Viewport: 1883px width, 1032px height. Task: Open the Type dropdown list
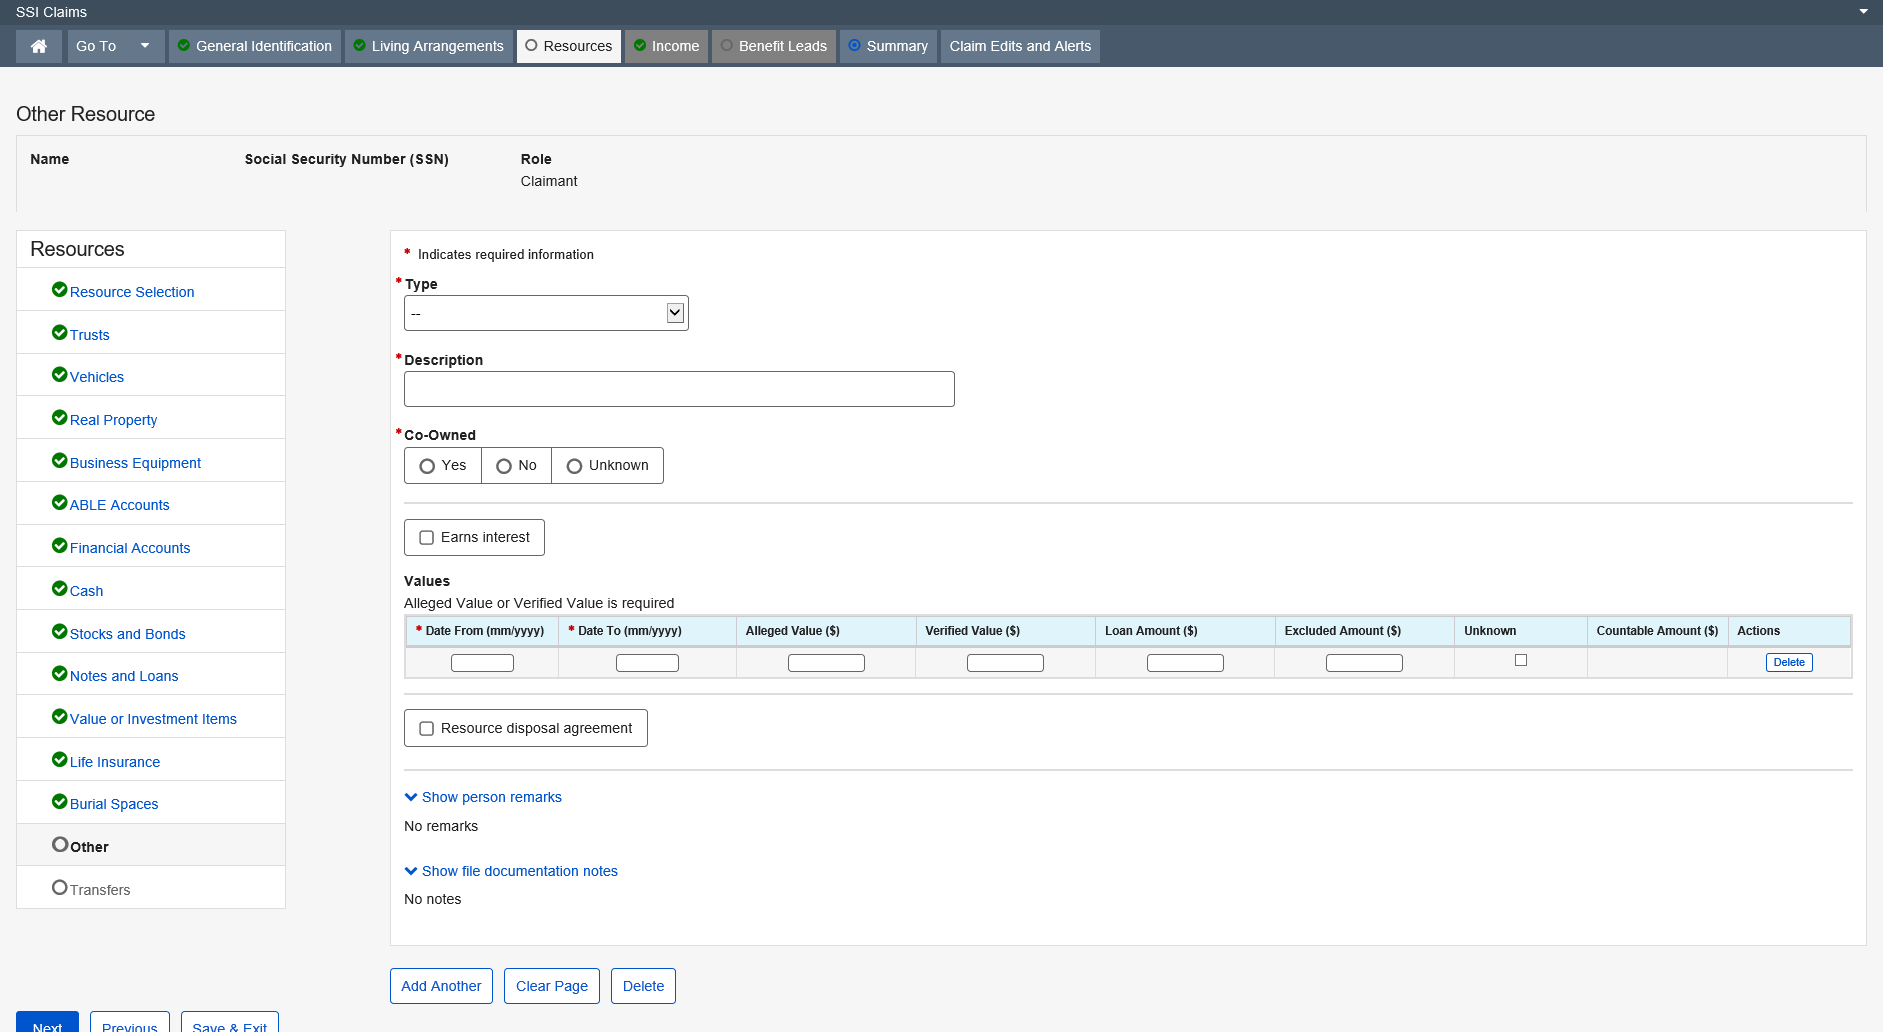[546, 313]
